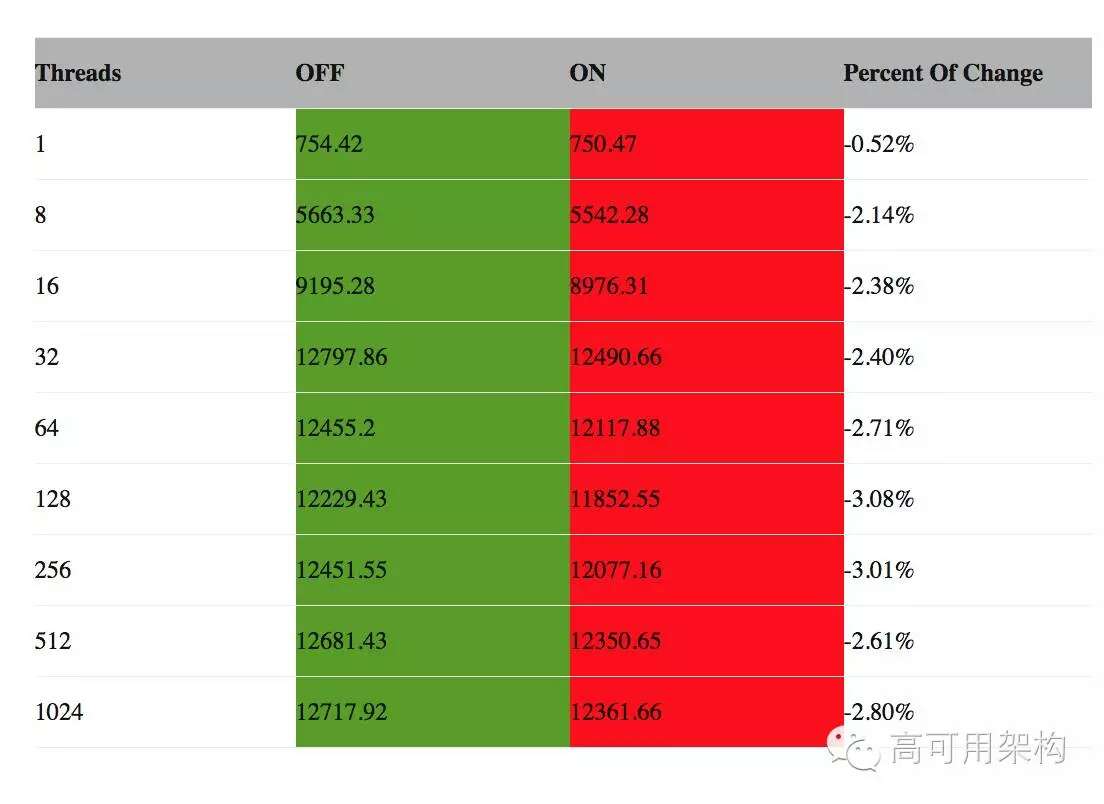1104x804 pixels.
Task: Click the ON column header
Action: 587,73
